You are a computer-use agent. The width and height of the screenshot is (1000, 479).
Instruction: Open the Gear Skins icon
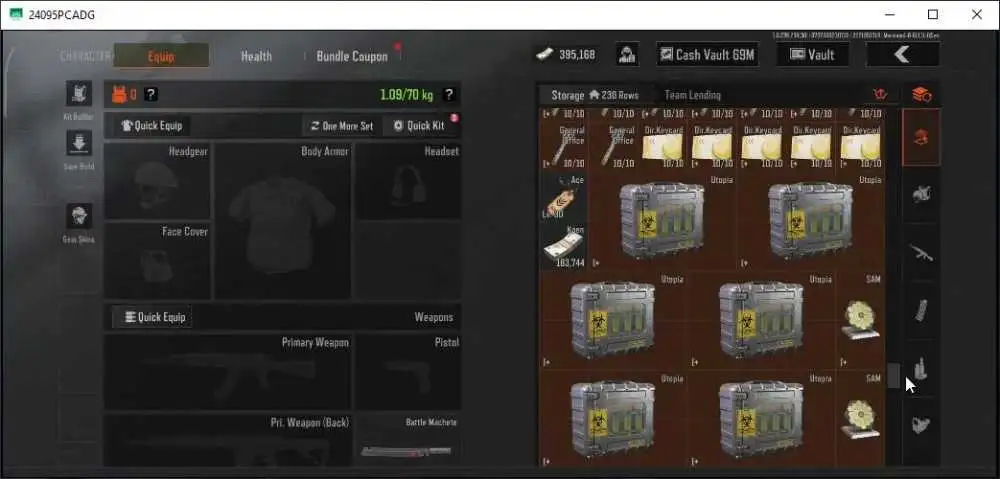point(79,216)
